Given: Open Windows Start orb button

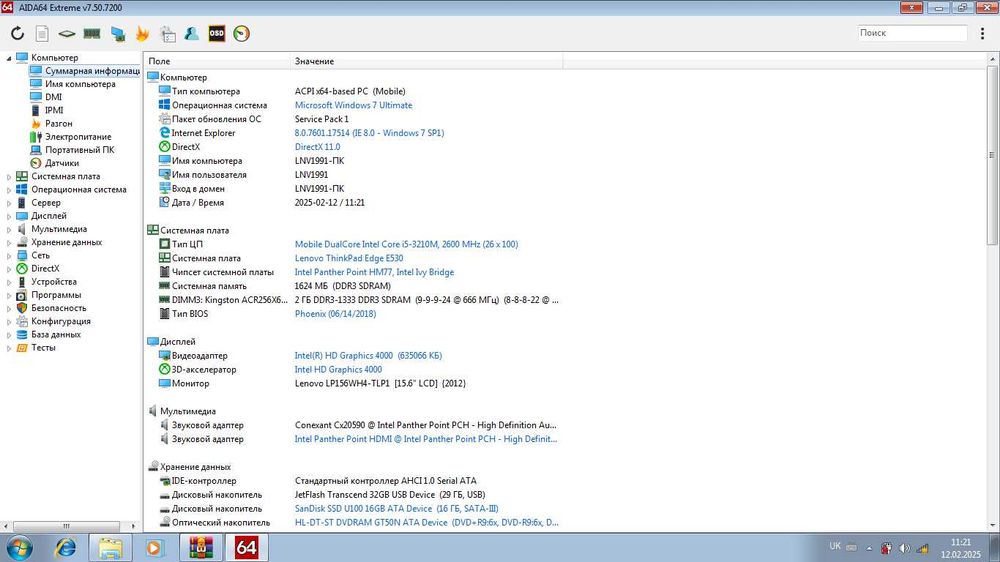Looking at the screenshot, I should [18, 548].
